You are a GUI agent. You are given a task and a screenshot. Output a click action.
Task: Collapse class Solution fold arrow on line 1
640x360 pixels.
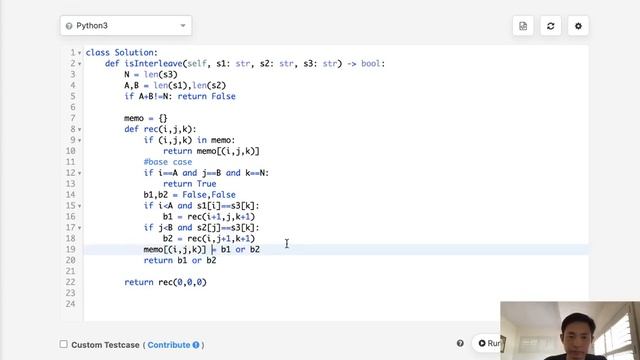click(x=80, y=53)
